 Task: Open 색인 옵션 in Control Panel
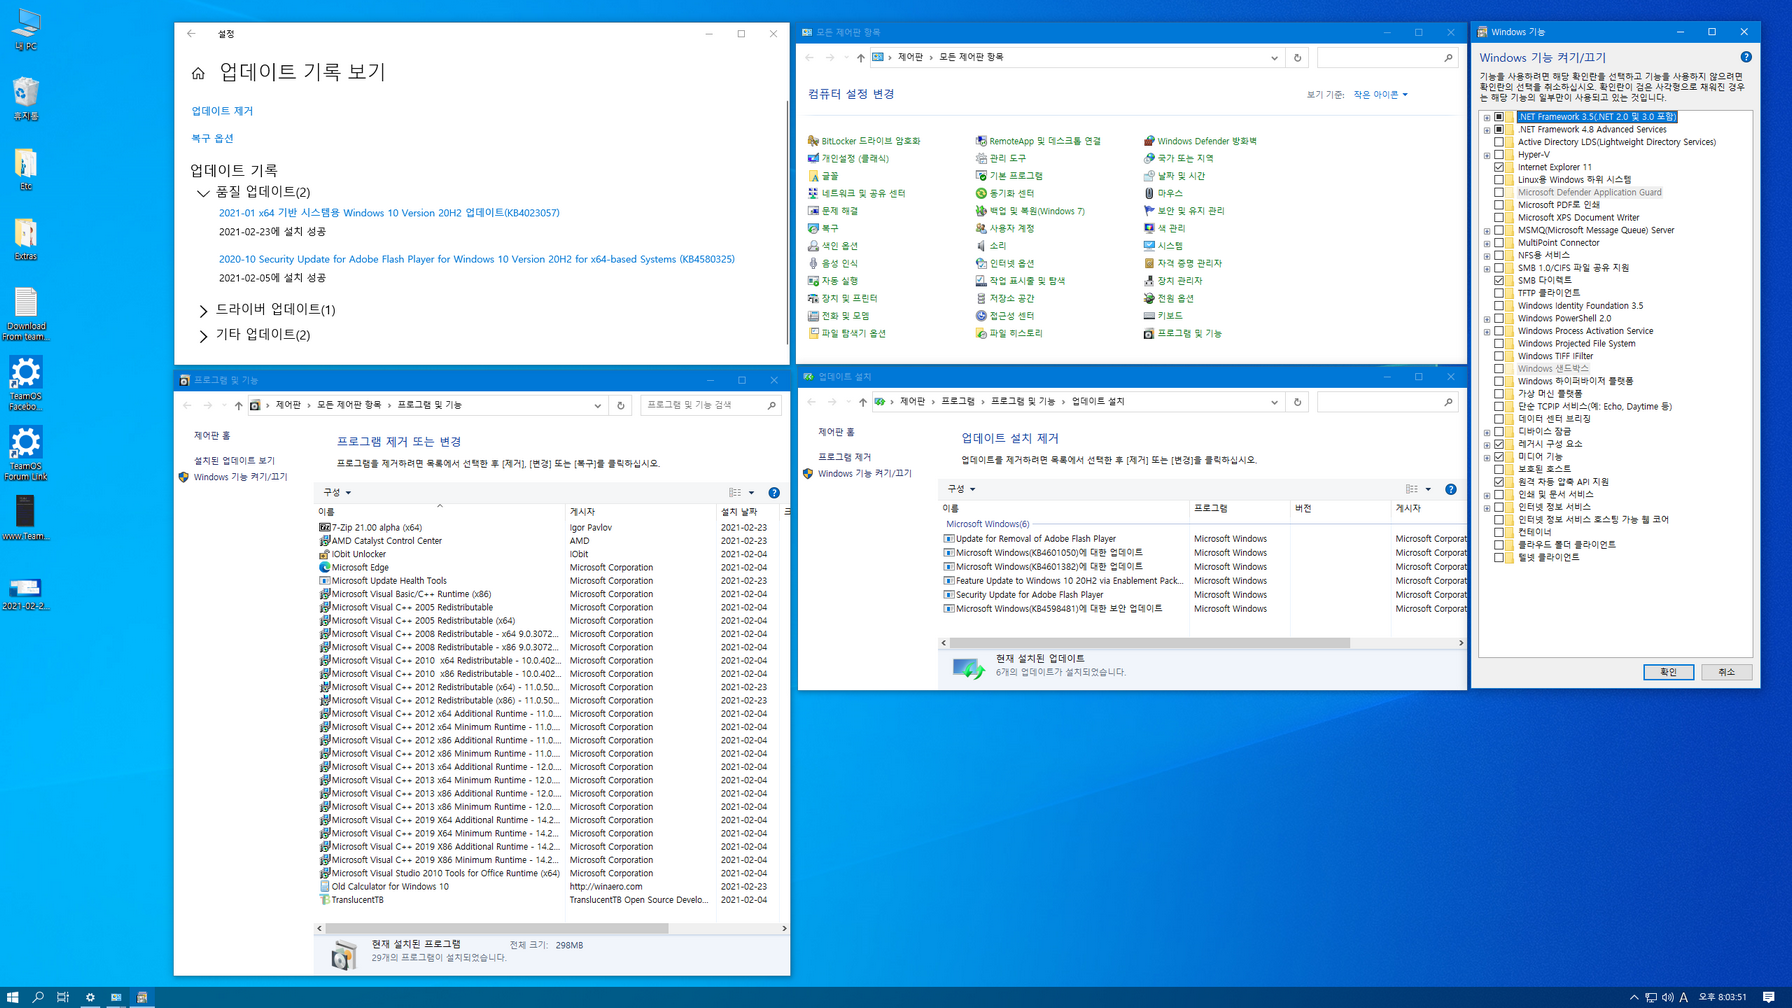(x=833, y=246)
